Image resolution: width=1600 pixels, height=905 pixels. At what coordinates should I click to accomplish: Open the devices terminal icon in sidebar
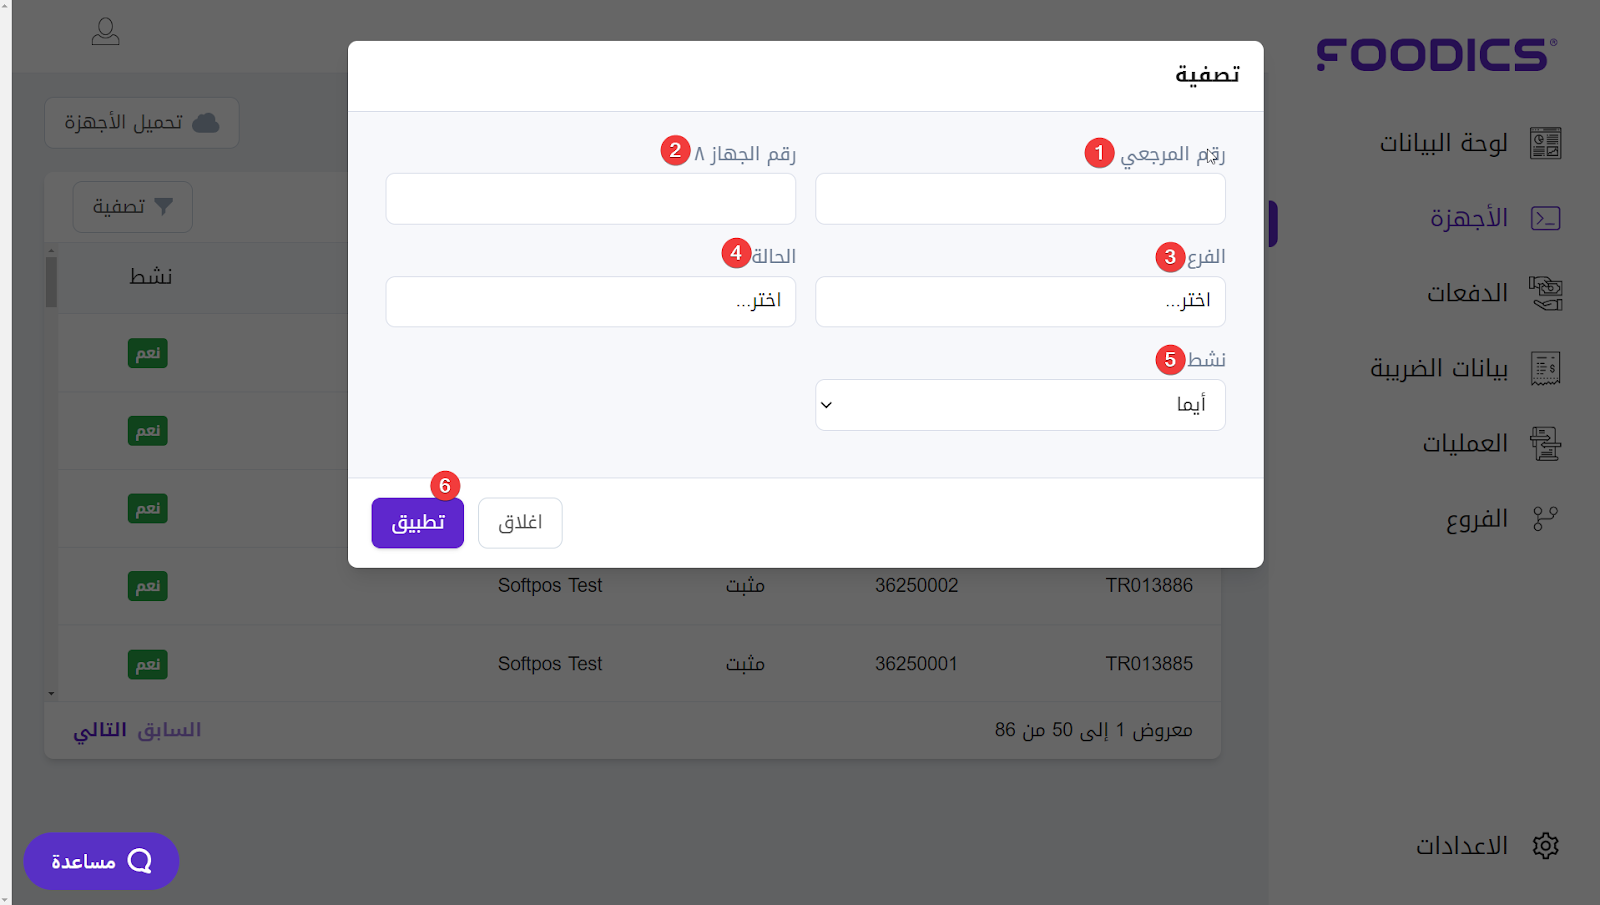coord(1545,218)
